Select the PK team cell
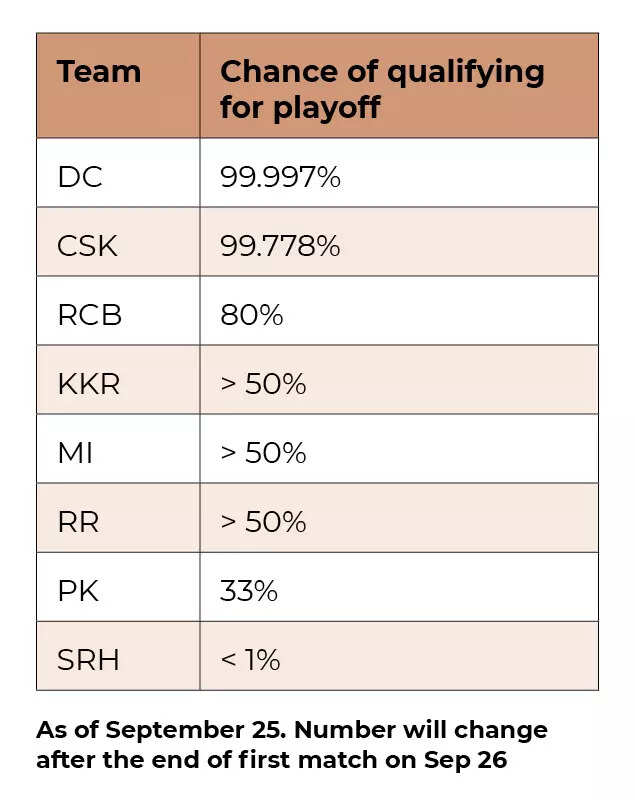 (78, 591)
